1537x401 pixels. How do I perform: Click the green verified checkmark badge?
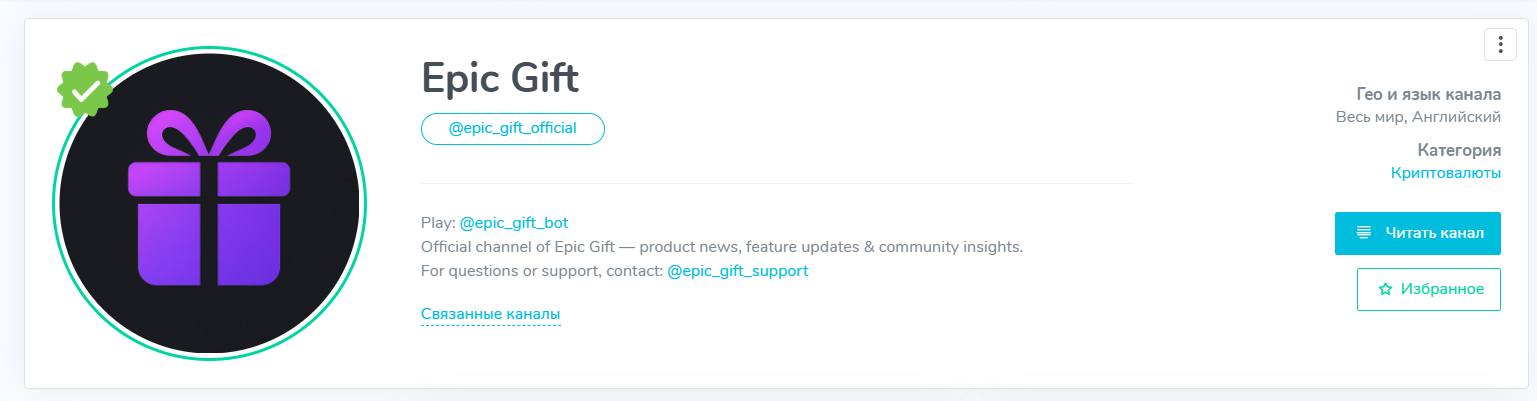point(85,91)
